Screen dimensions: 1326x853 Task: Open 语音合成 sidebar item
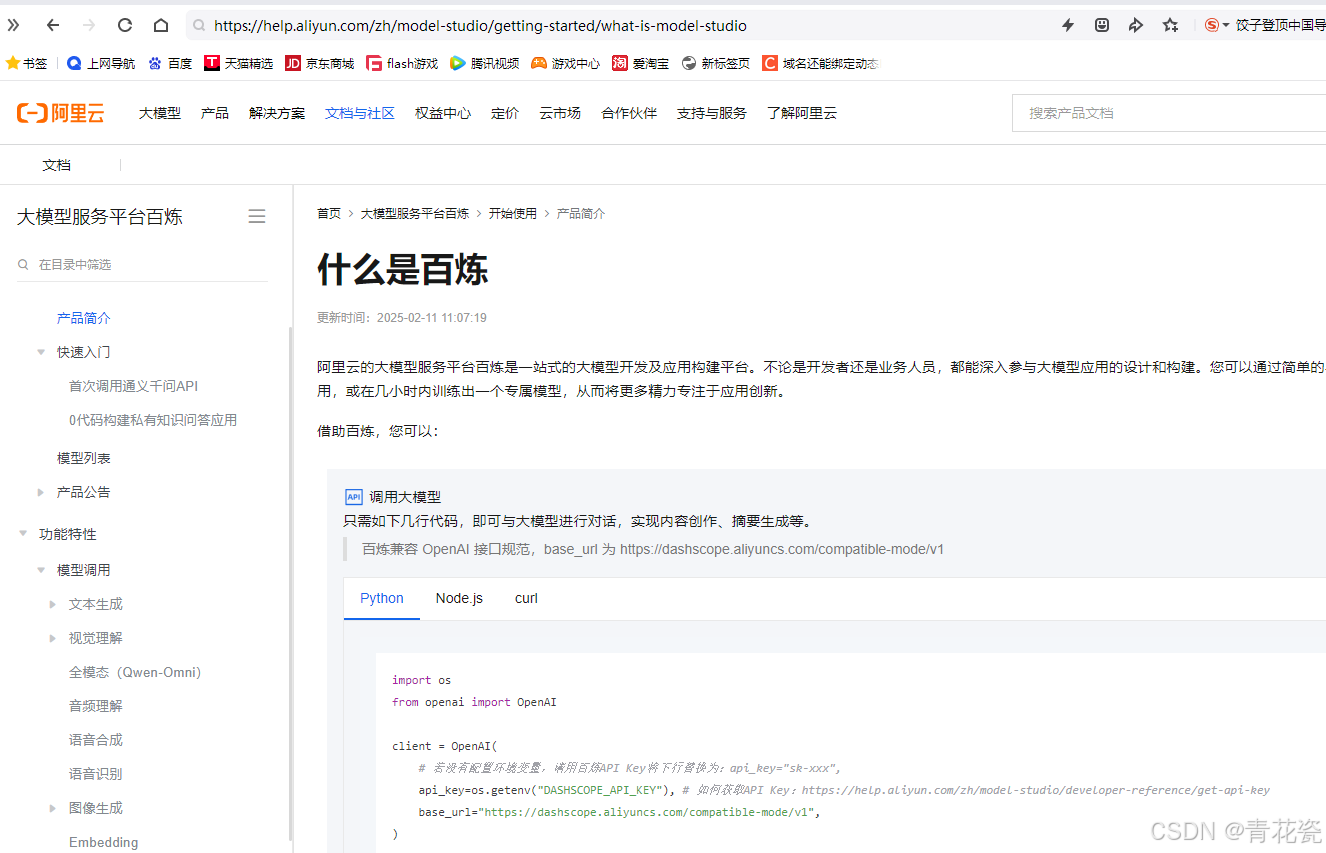point(96,740)
